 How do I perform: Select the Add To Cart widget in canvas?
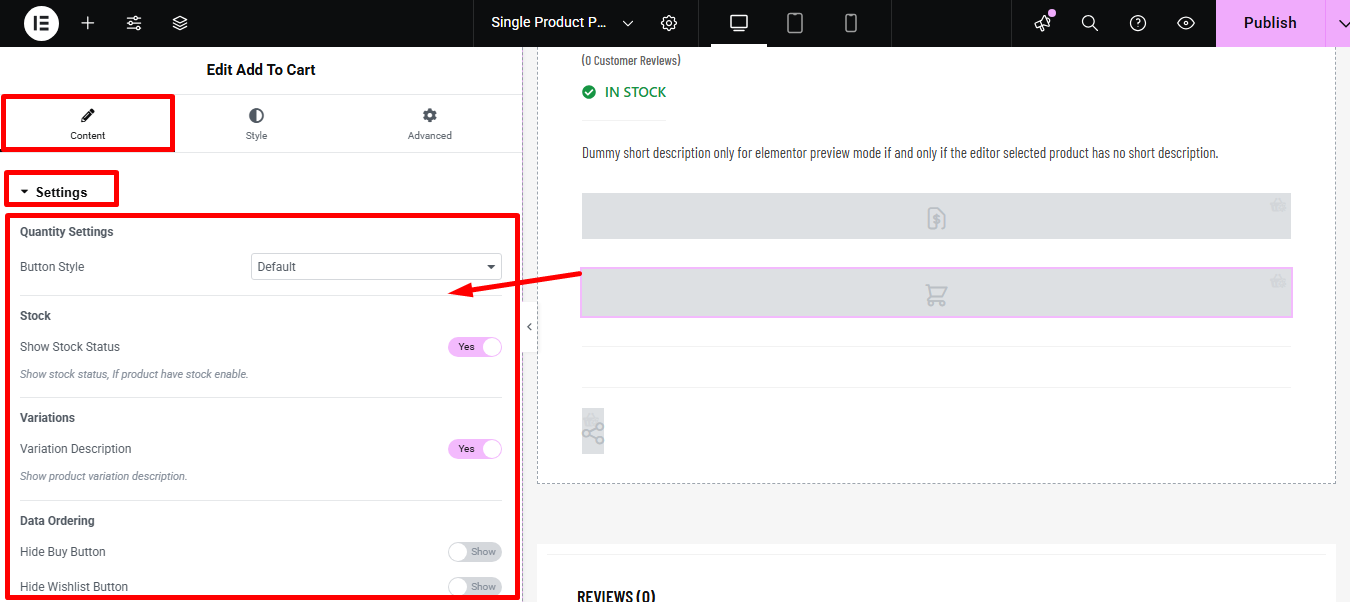tap(935, 292)
